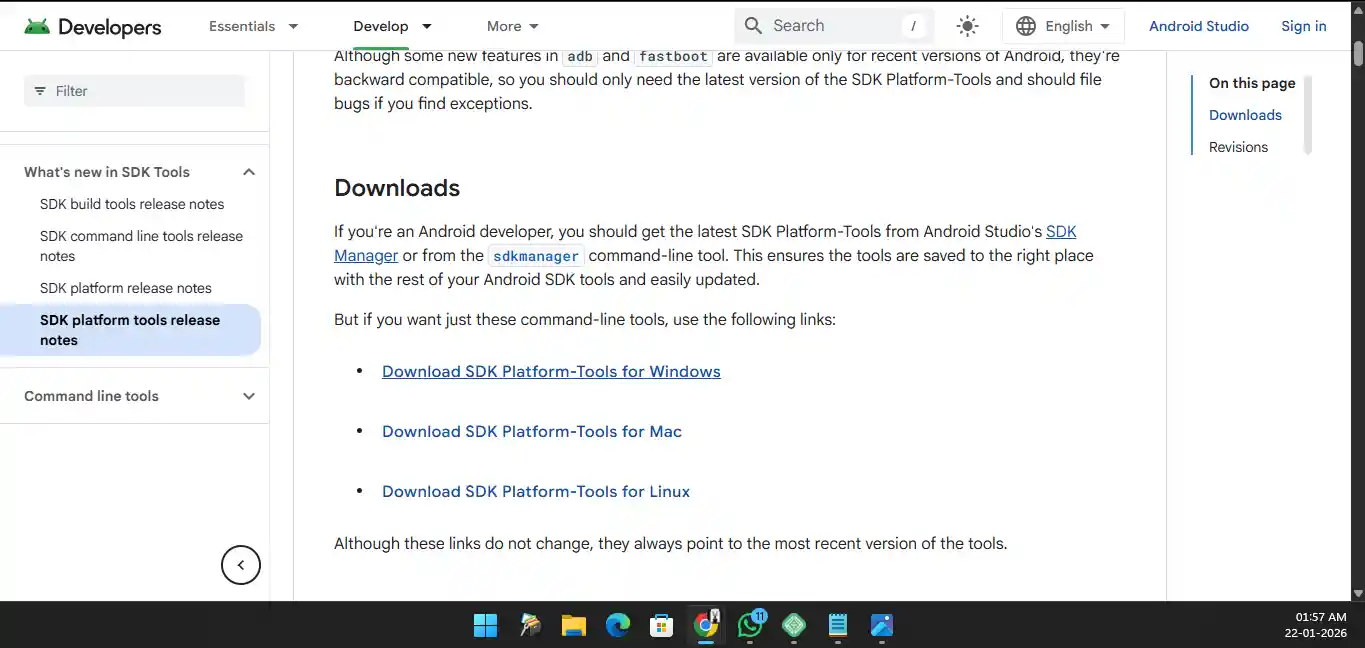The image size is (1365, 648).
Task: Click Download SDK Platform-Tools for Linux
Action: coord(536,492)
